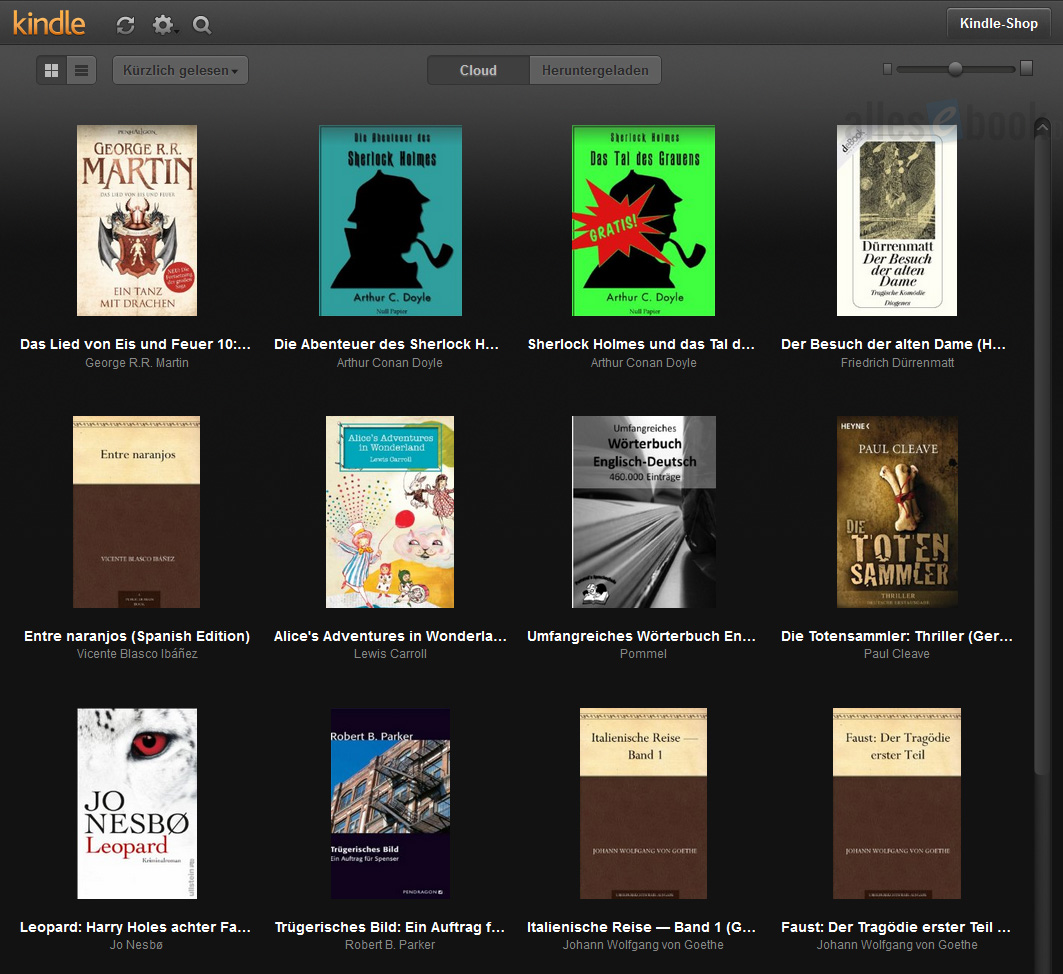Click author name 'Pommel'

(643, 654)
